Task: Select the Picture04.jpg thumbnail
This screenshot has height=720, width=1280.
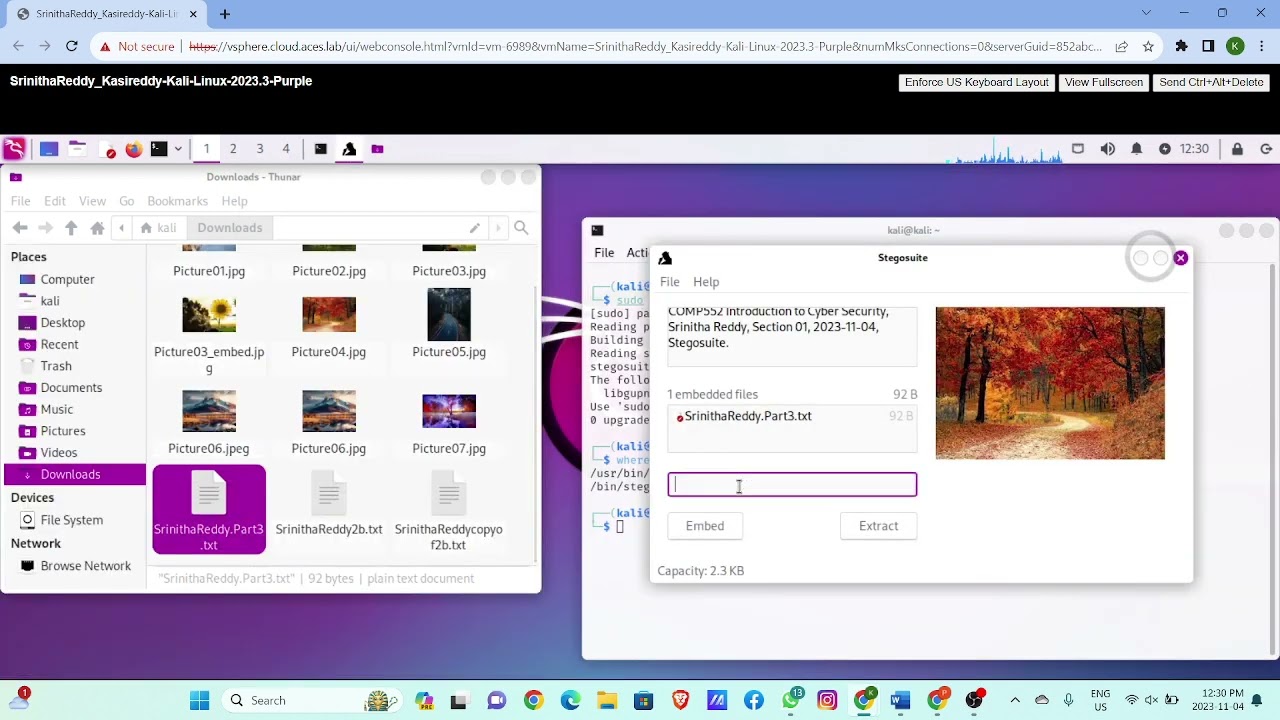Action: (x=329, y=316)
